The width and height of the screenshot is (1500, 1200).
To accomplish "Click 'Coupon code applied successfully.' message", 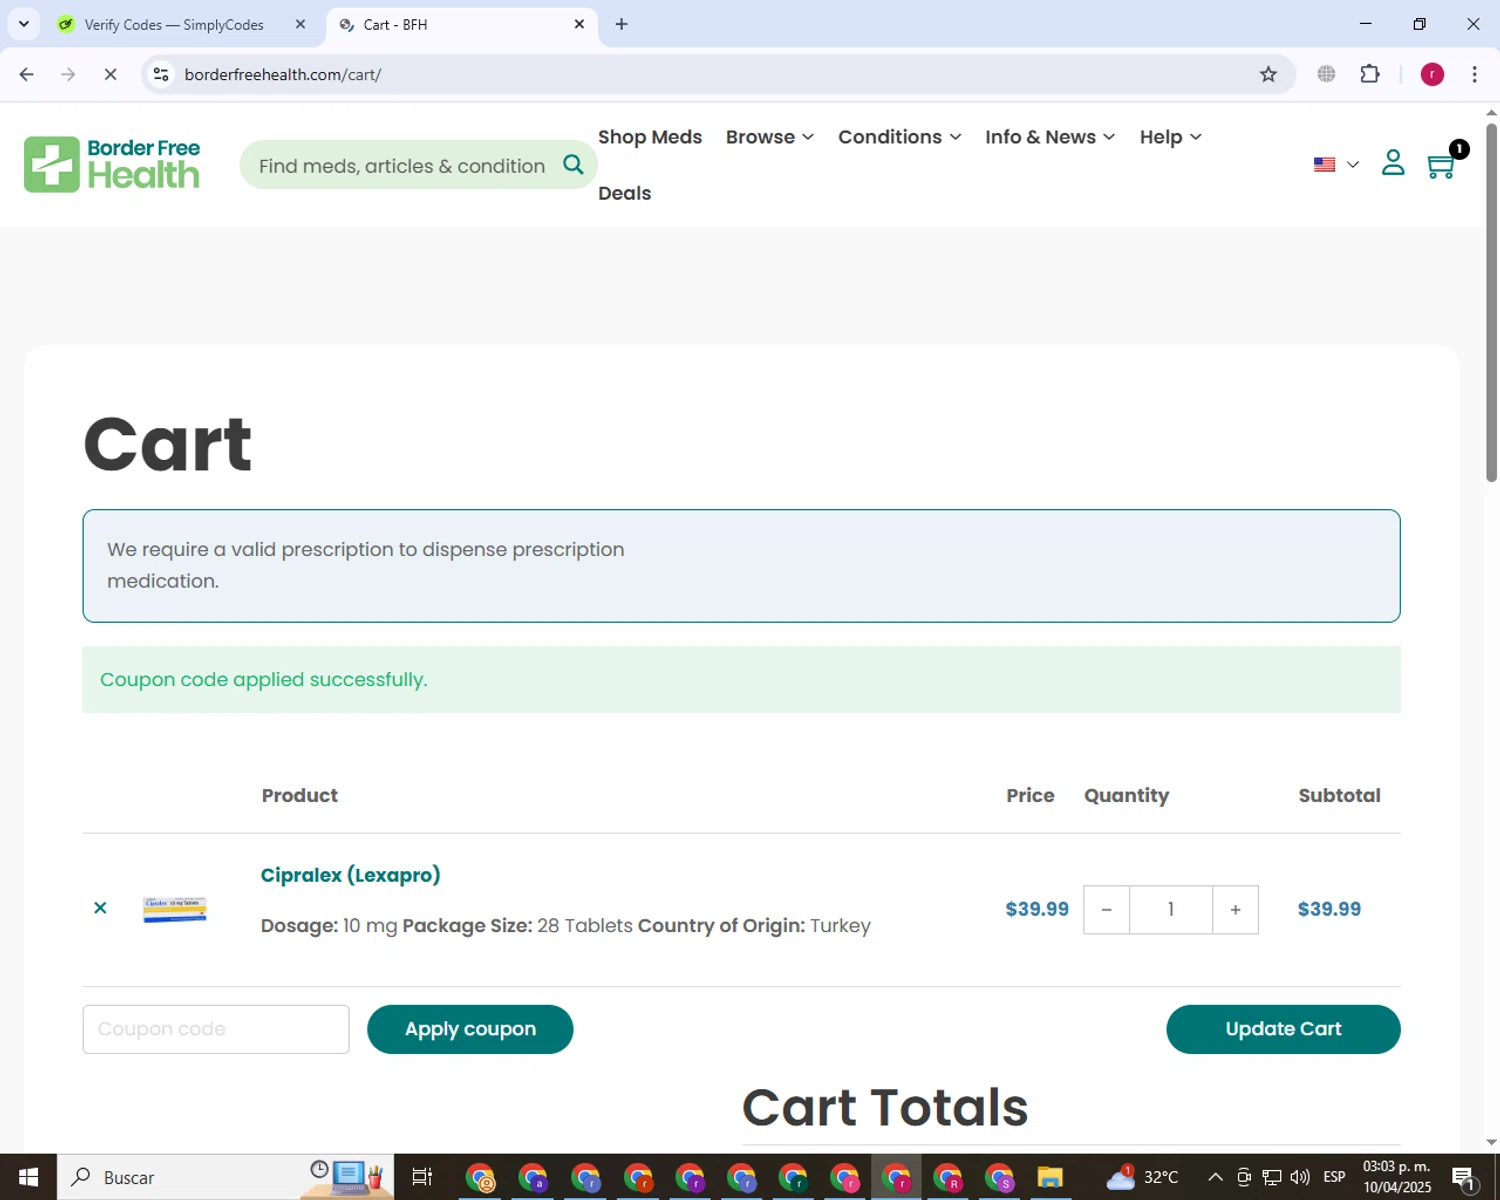I will (x=264, y=680).
